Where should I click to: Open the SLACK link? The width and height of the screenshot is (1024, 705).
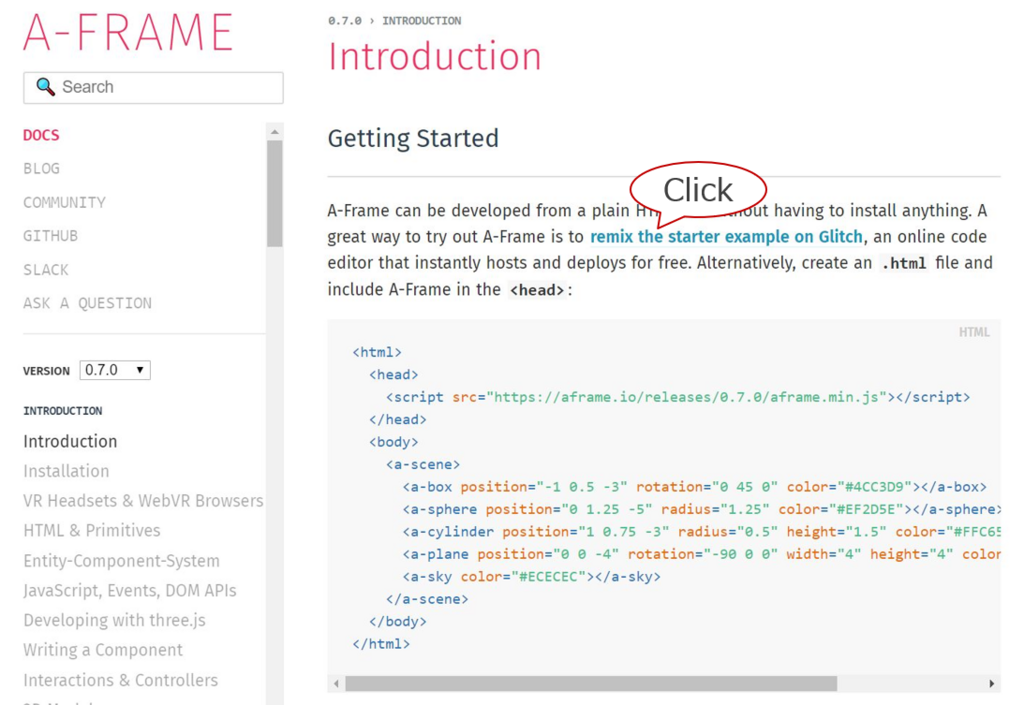46,270
